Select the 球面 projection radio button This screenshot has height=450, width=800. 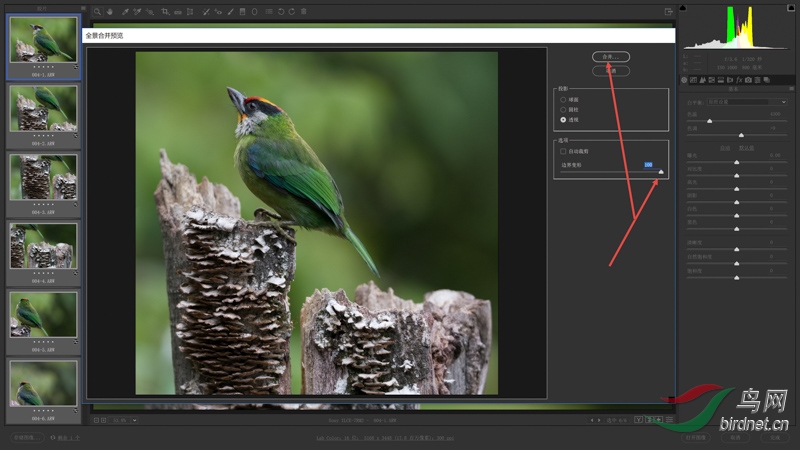coord(564,100)
